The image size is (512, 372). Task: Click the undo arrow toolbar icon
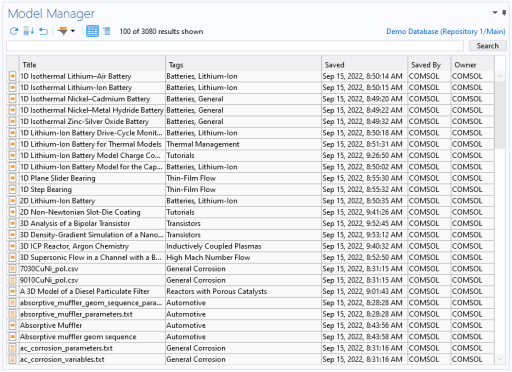[43, 31]
